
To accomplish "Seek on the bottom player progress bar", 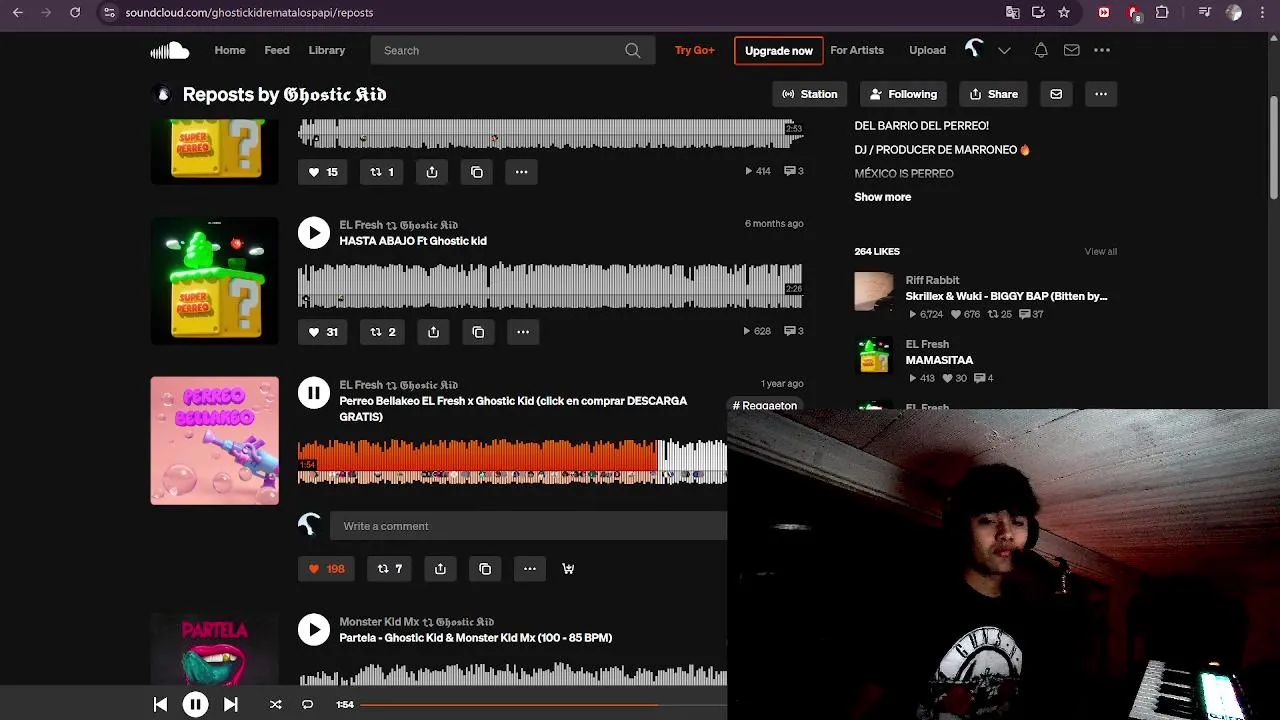I will click(543, 704).
